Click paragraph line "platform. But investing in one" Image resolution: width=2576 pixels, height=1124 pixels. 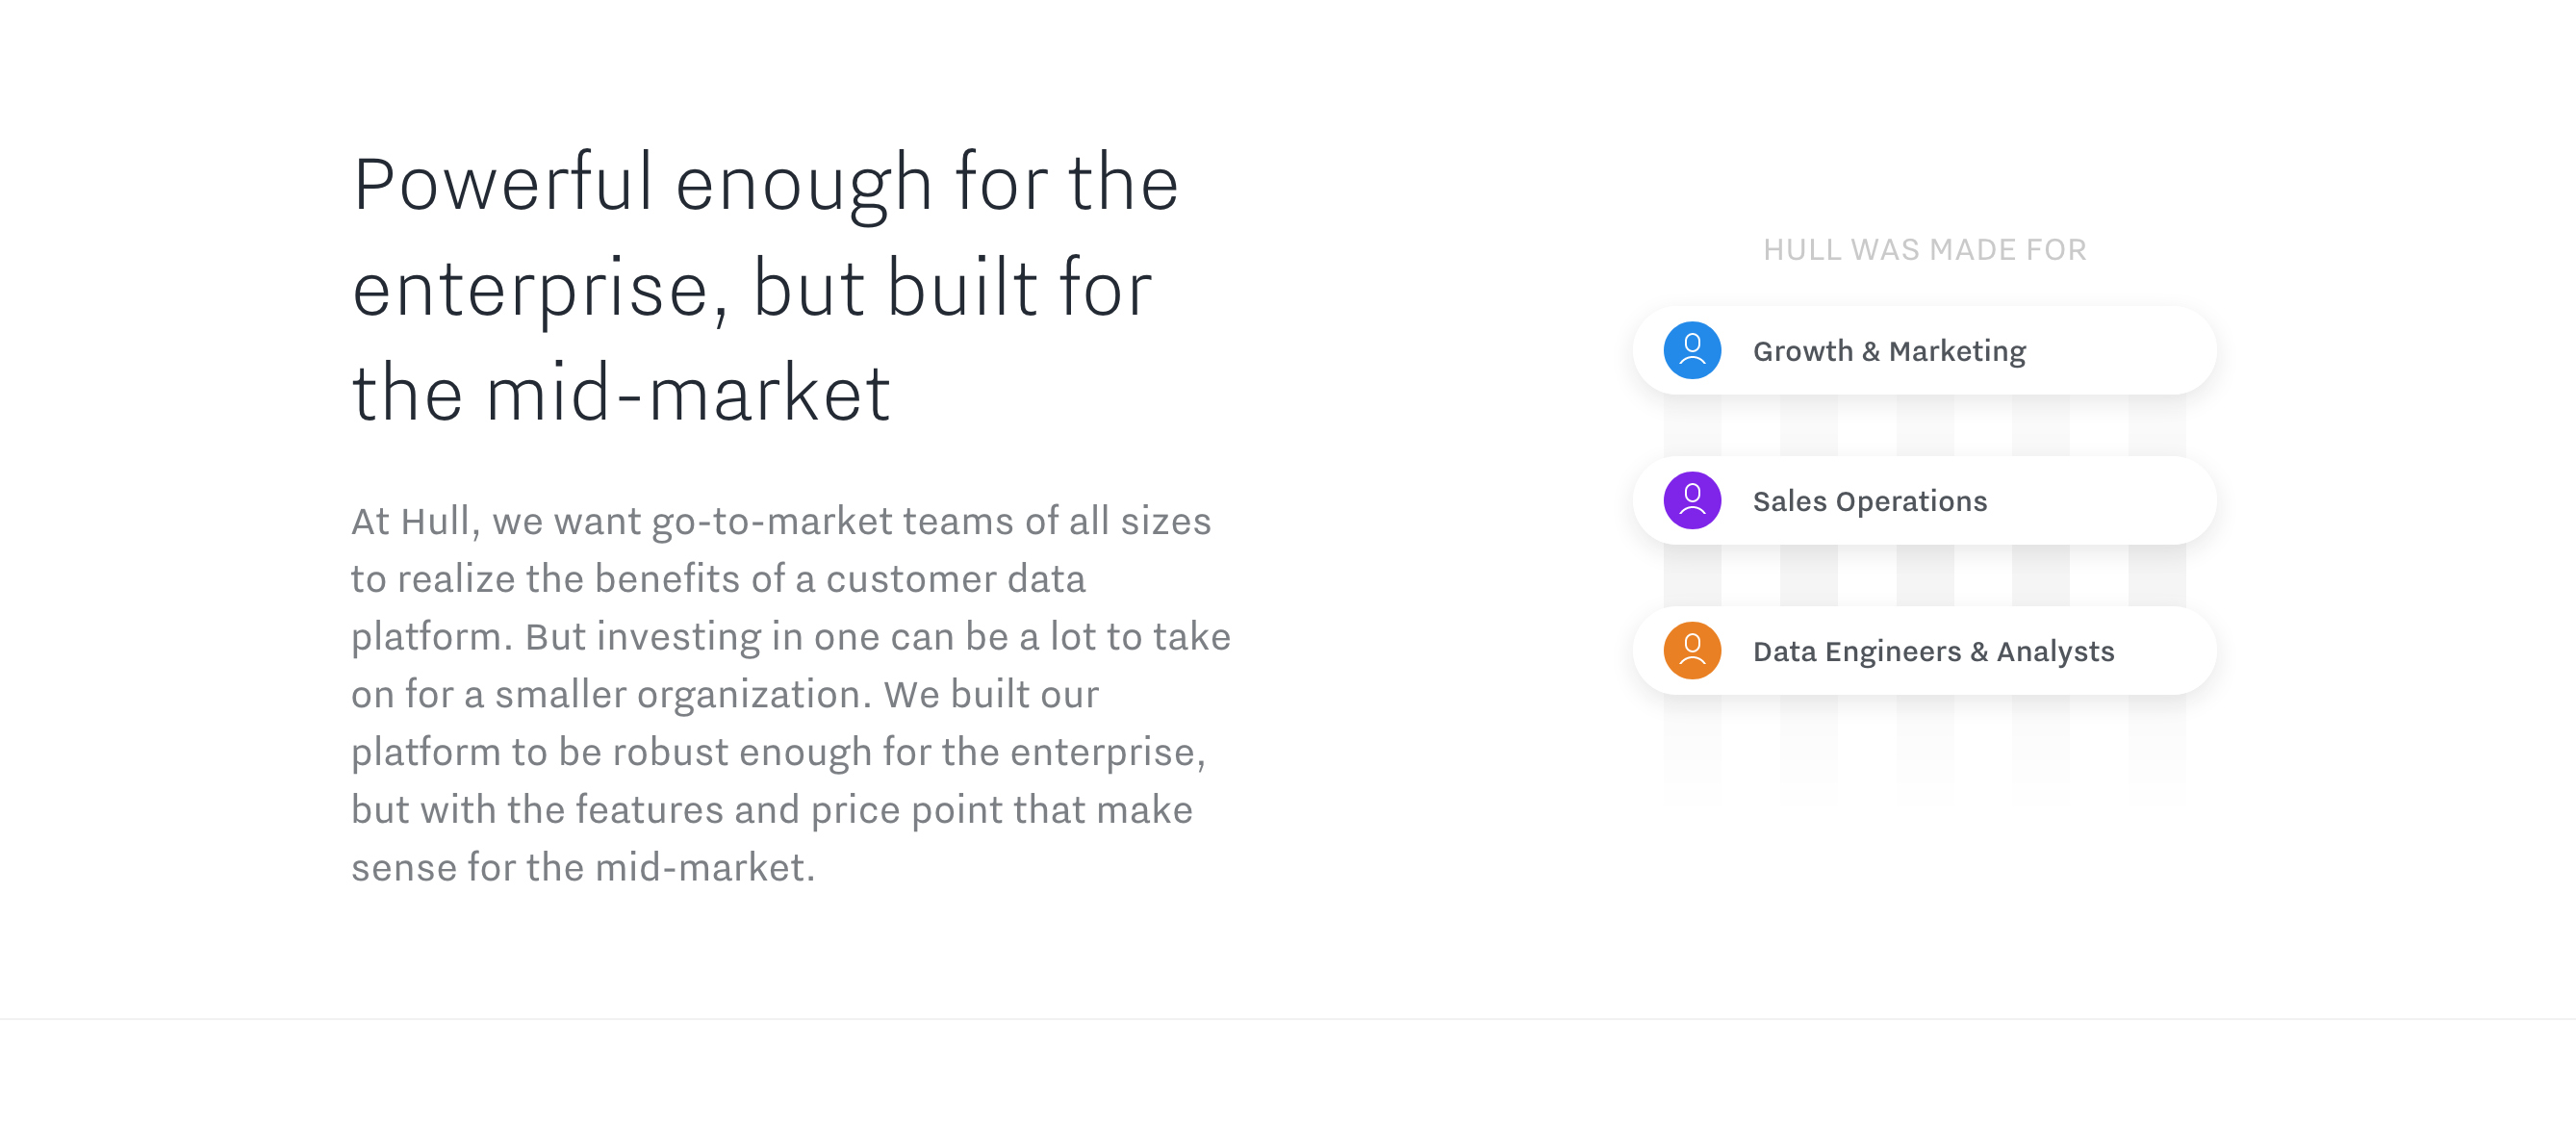tap(791, 637)
